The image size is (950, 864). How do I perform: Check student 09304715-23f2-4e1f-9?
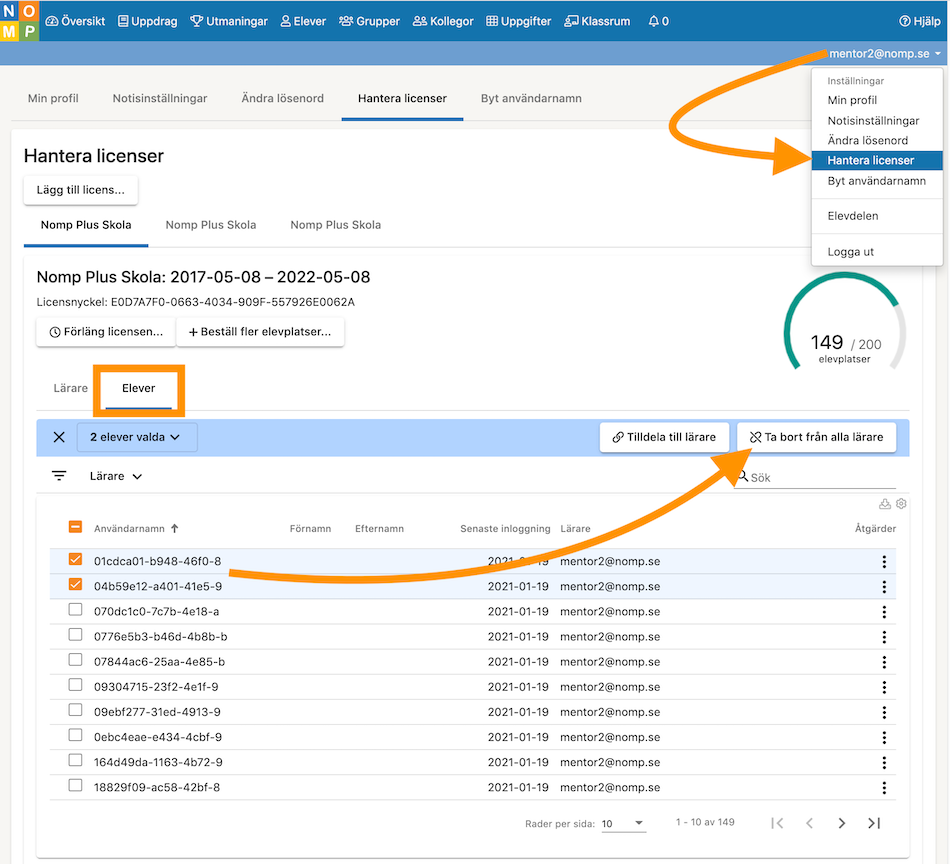75,685
